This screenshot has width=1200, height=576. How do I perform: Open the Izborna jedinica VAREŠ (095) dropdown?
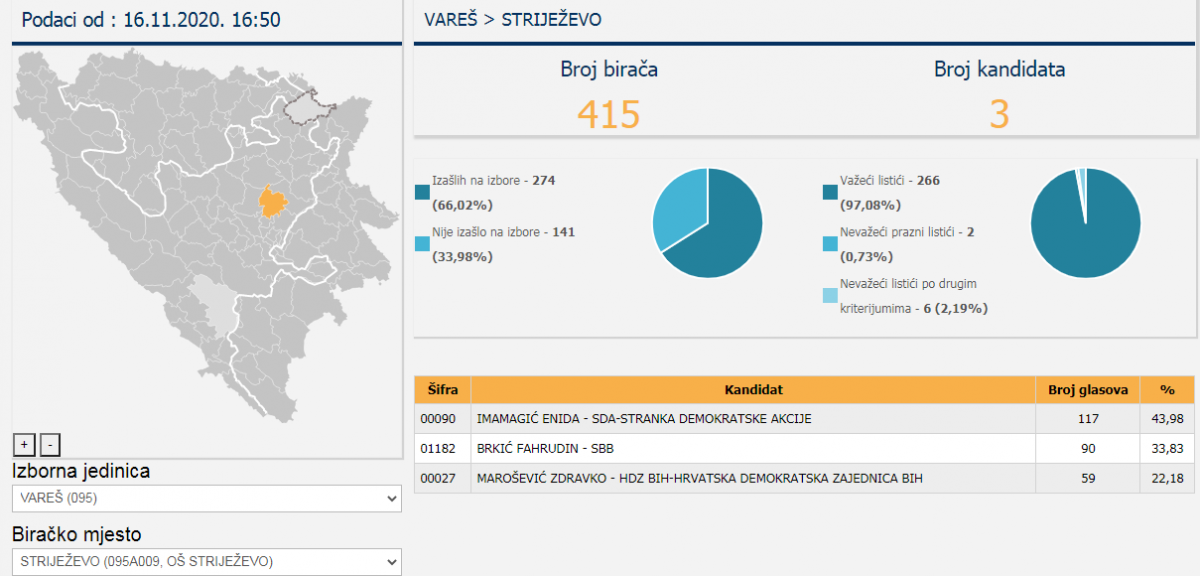point(207,498)
